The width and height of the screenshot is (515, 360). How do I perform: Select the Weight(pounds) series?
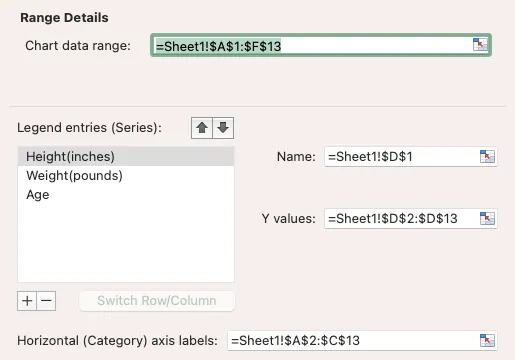coord(126,175)
